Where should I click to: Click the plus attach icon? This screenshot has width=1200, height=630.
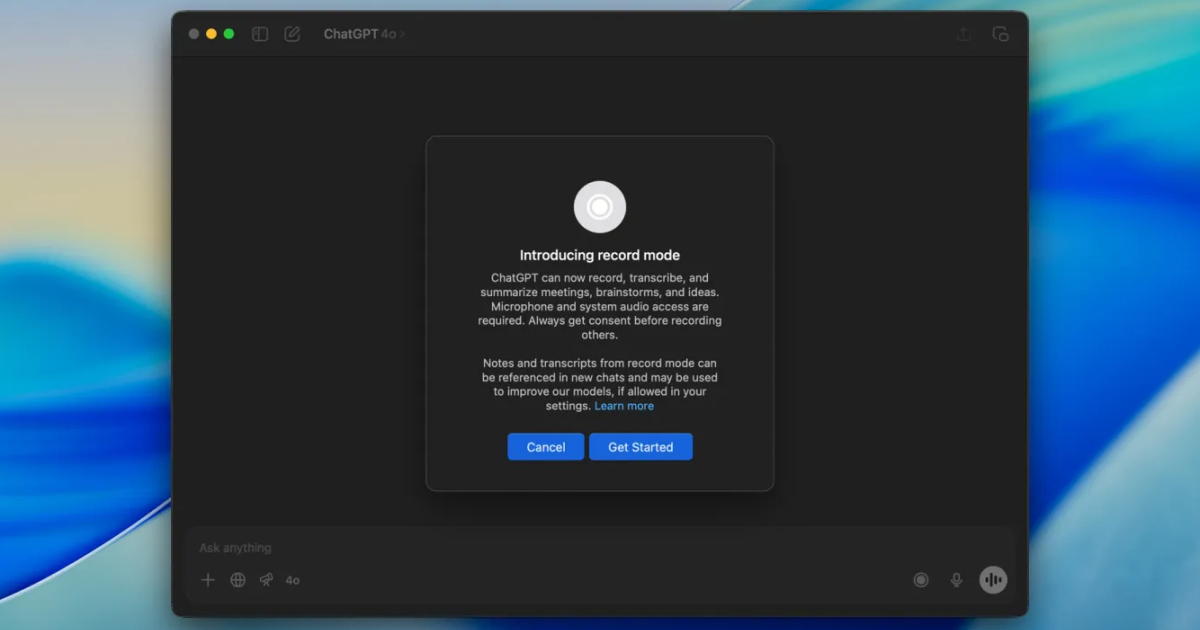pyautogui.click(x=208, y=580)
